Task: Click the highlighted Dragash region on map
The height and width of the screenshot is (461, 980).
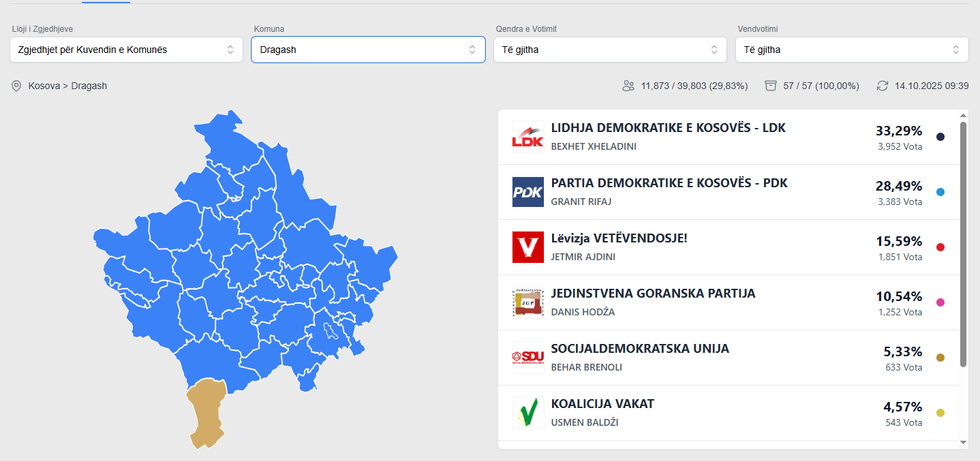Action: coord(209,412)
